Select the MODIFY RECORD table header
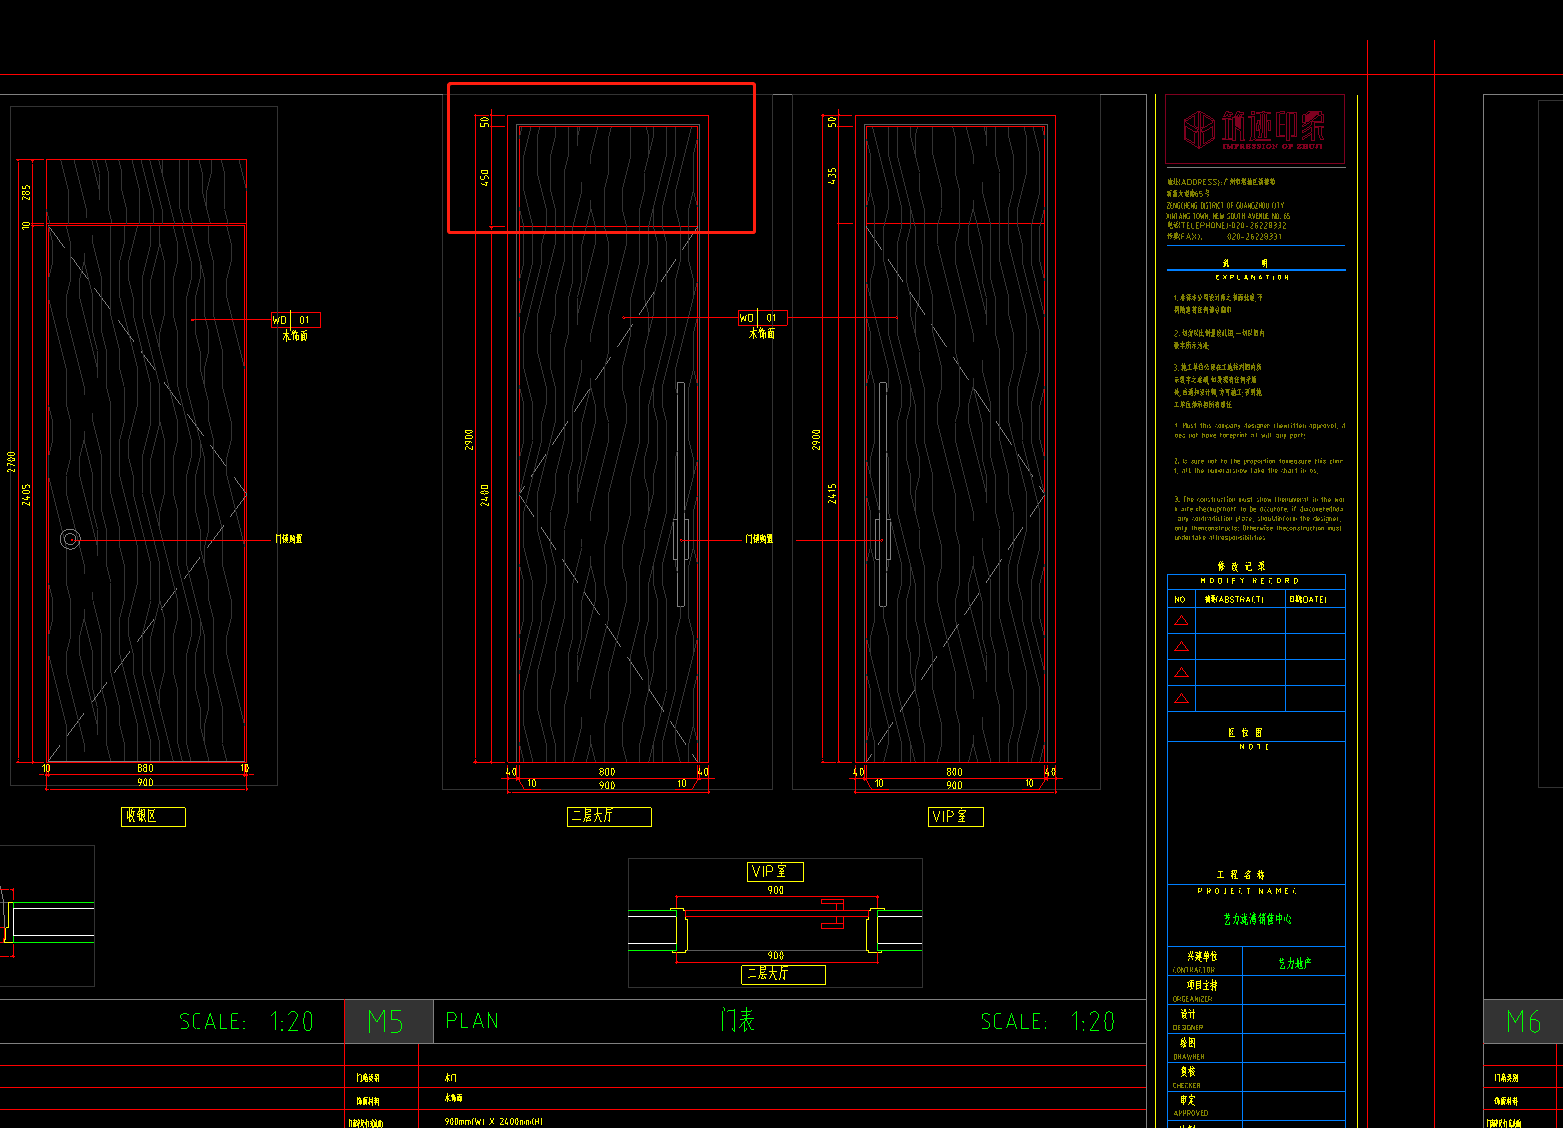This screenshot has width=1563, height=1128. click(1250, 581)
